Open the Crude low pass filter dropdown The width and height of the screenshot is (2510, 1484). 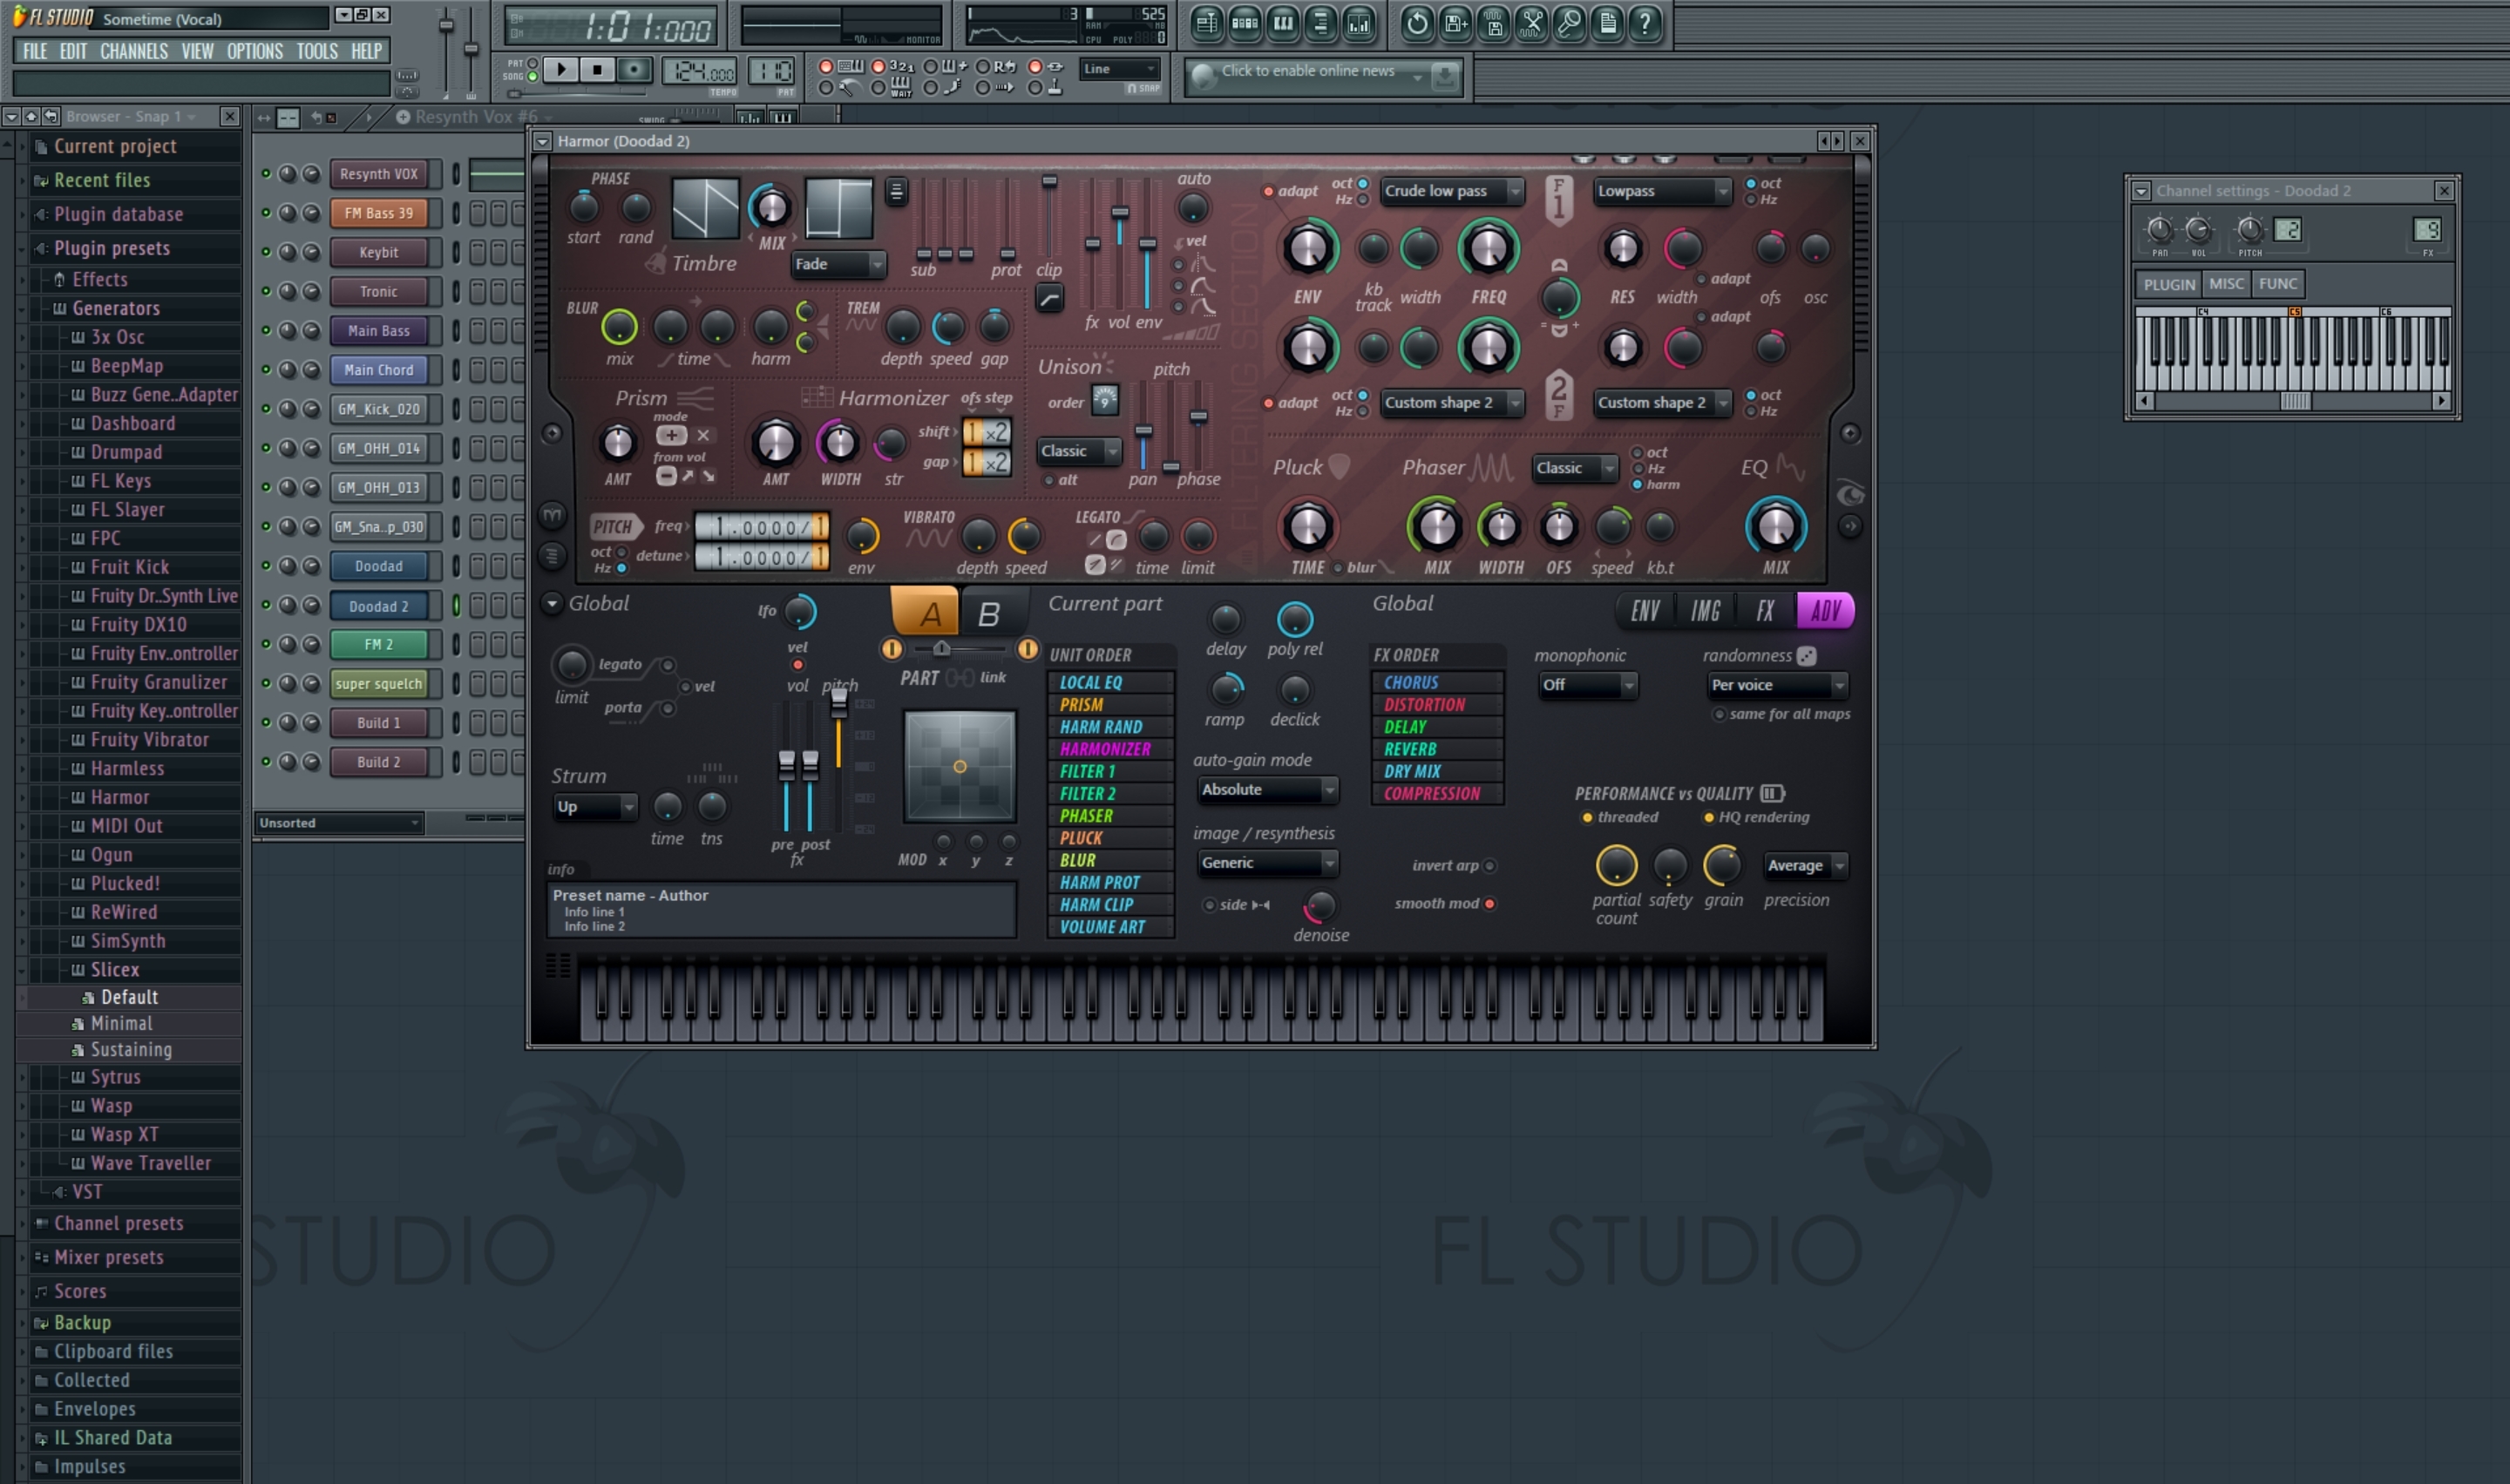pos(1452,191)
